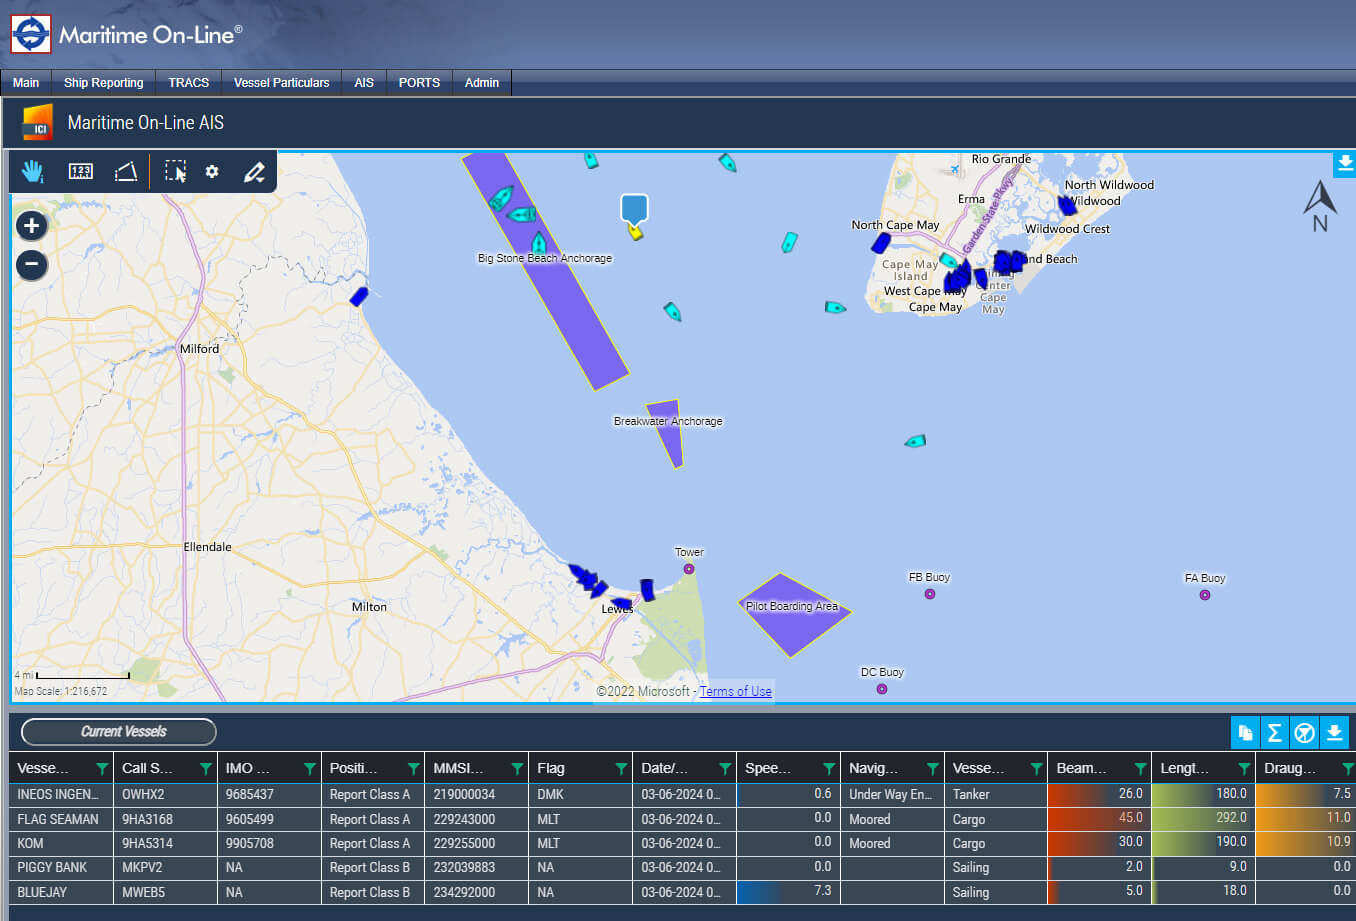Click the FA Buoy marker
Screen dimensions: 1356x921
pos(1205,595)
